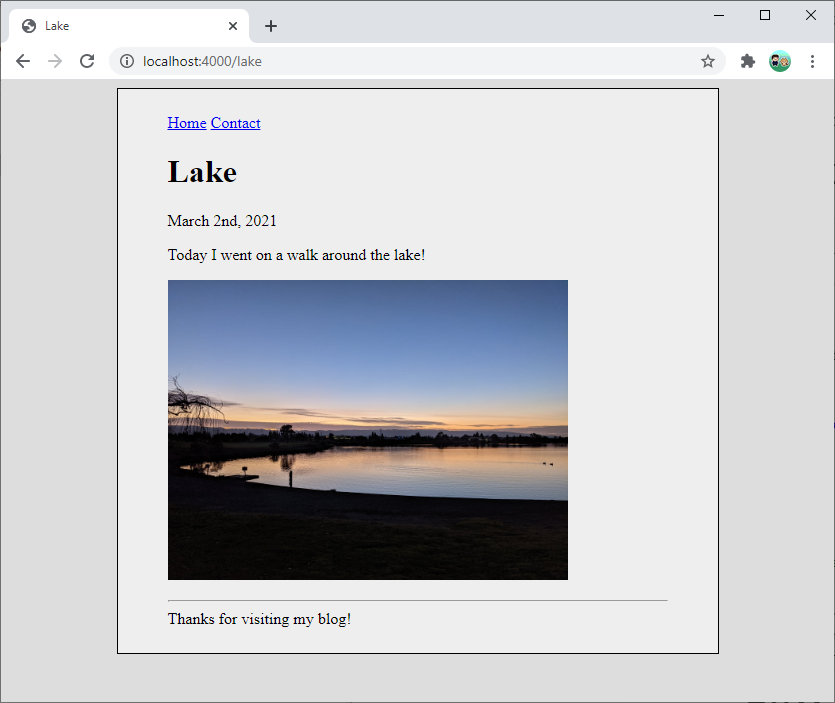Image resolution: width=835 pixels, height=703 pixels.
Task: Click the forward navigation arrow
Action: point(55,61)
